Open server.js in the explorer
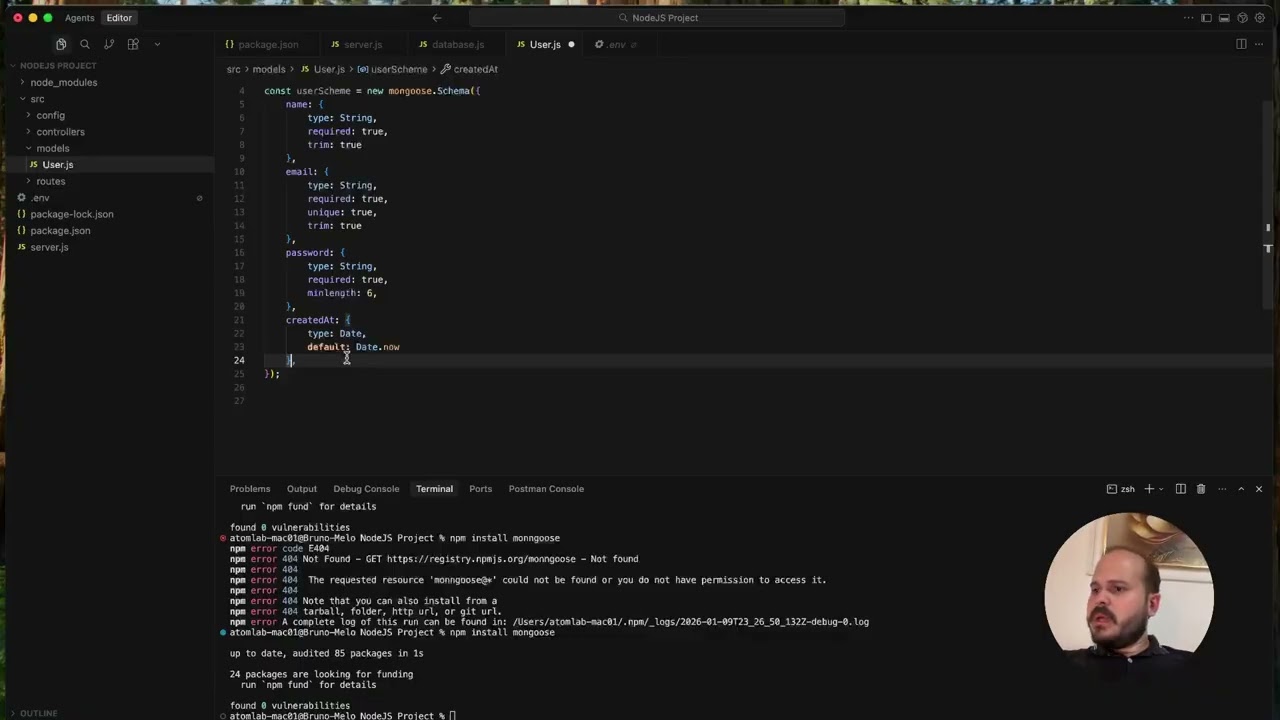Screen dimensions: 1280x720 tap(49, 247)
